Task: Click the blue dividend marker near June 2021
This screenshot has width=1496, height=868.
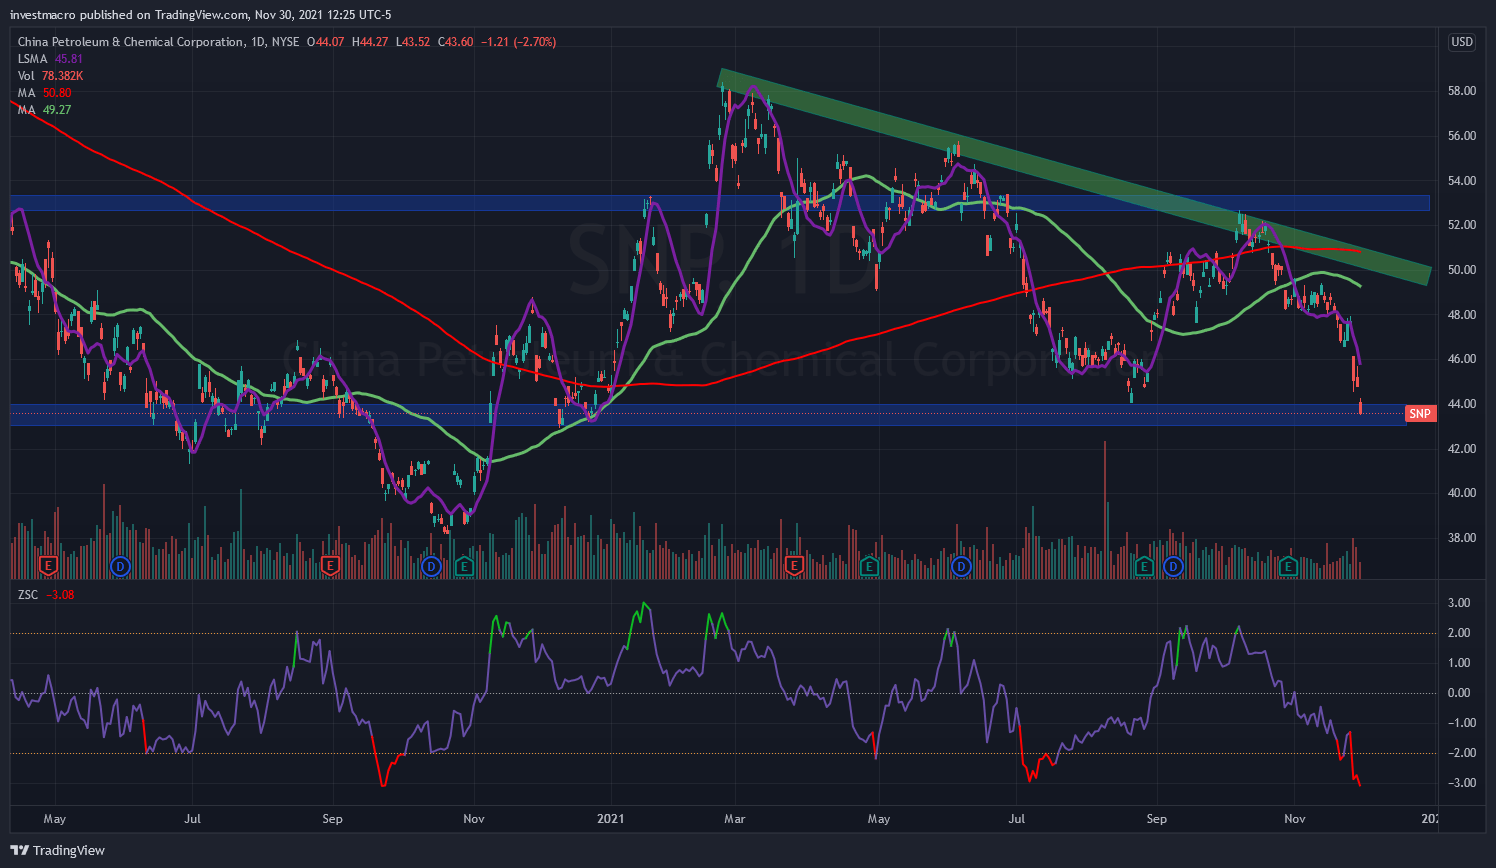Action: (x=961, y=566)
